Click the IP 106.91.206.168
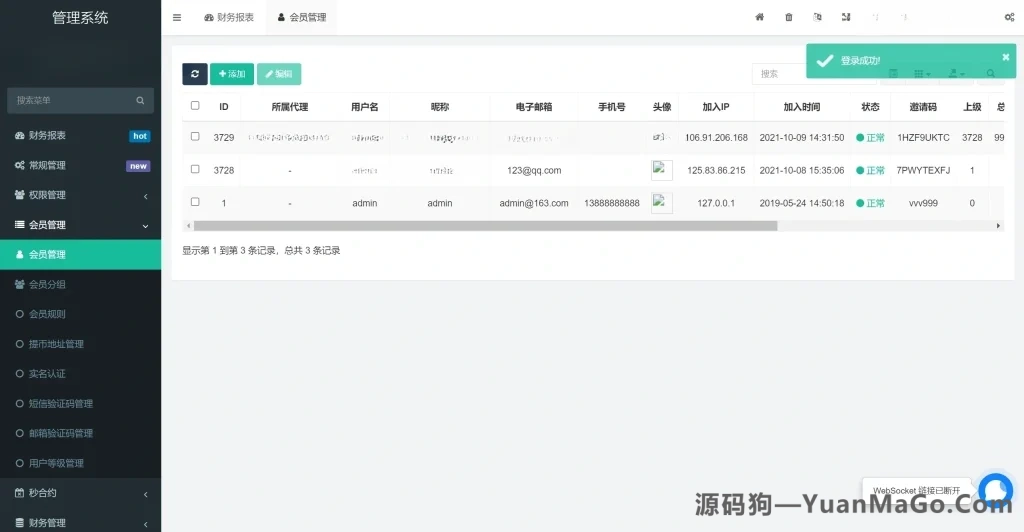Viewport: 1024px width, 532px height. click(x=716, y=138)
